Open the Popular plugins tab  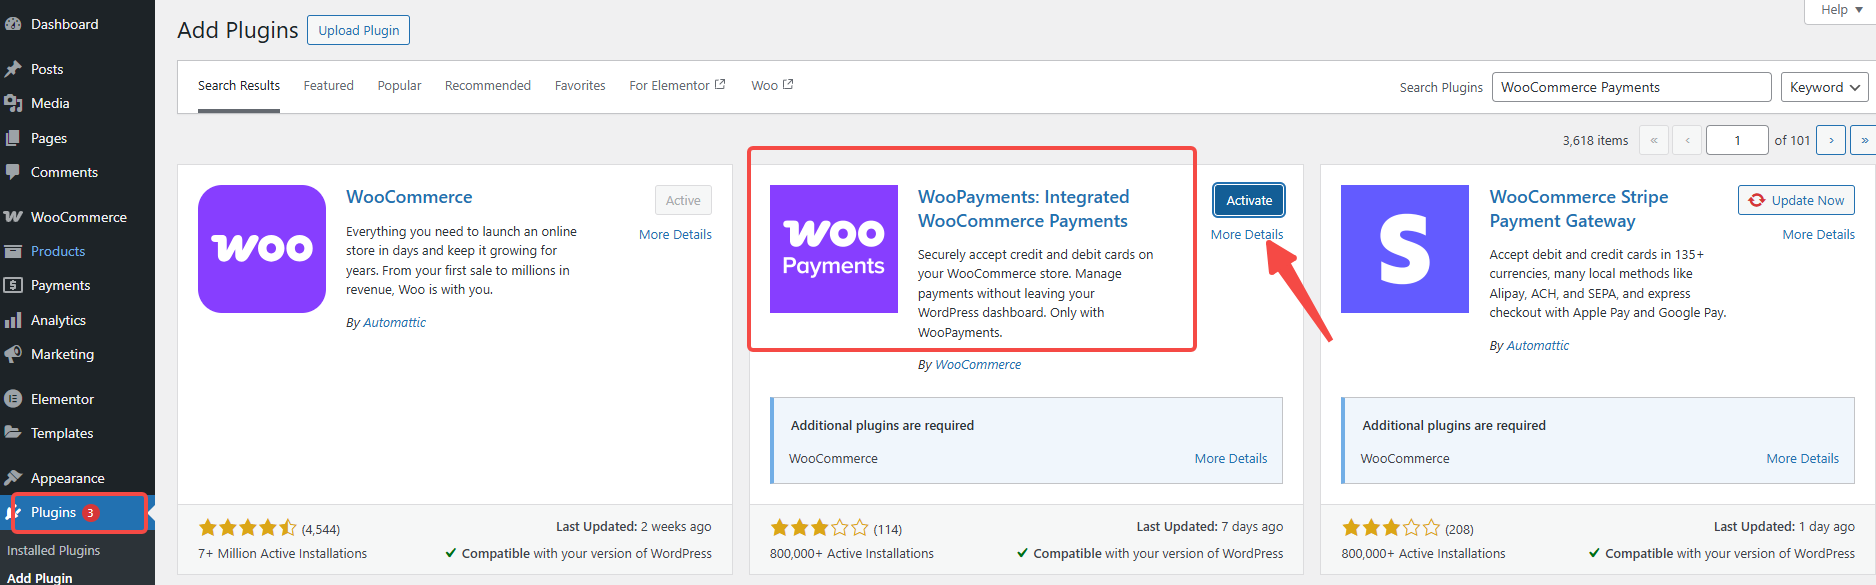(x=399, y=86)
